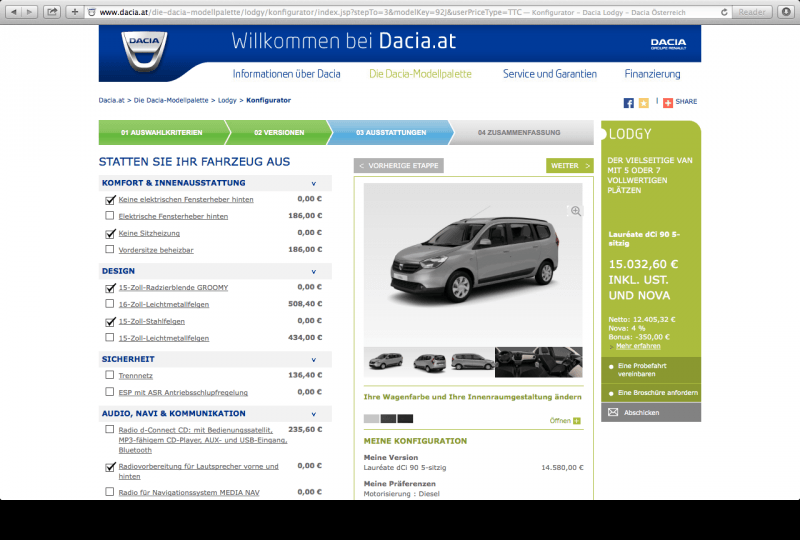Share the page on Facebook

629,103
